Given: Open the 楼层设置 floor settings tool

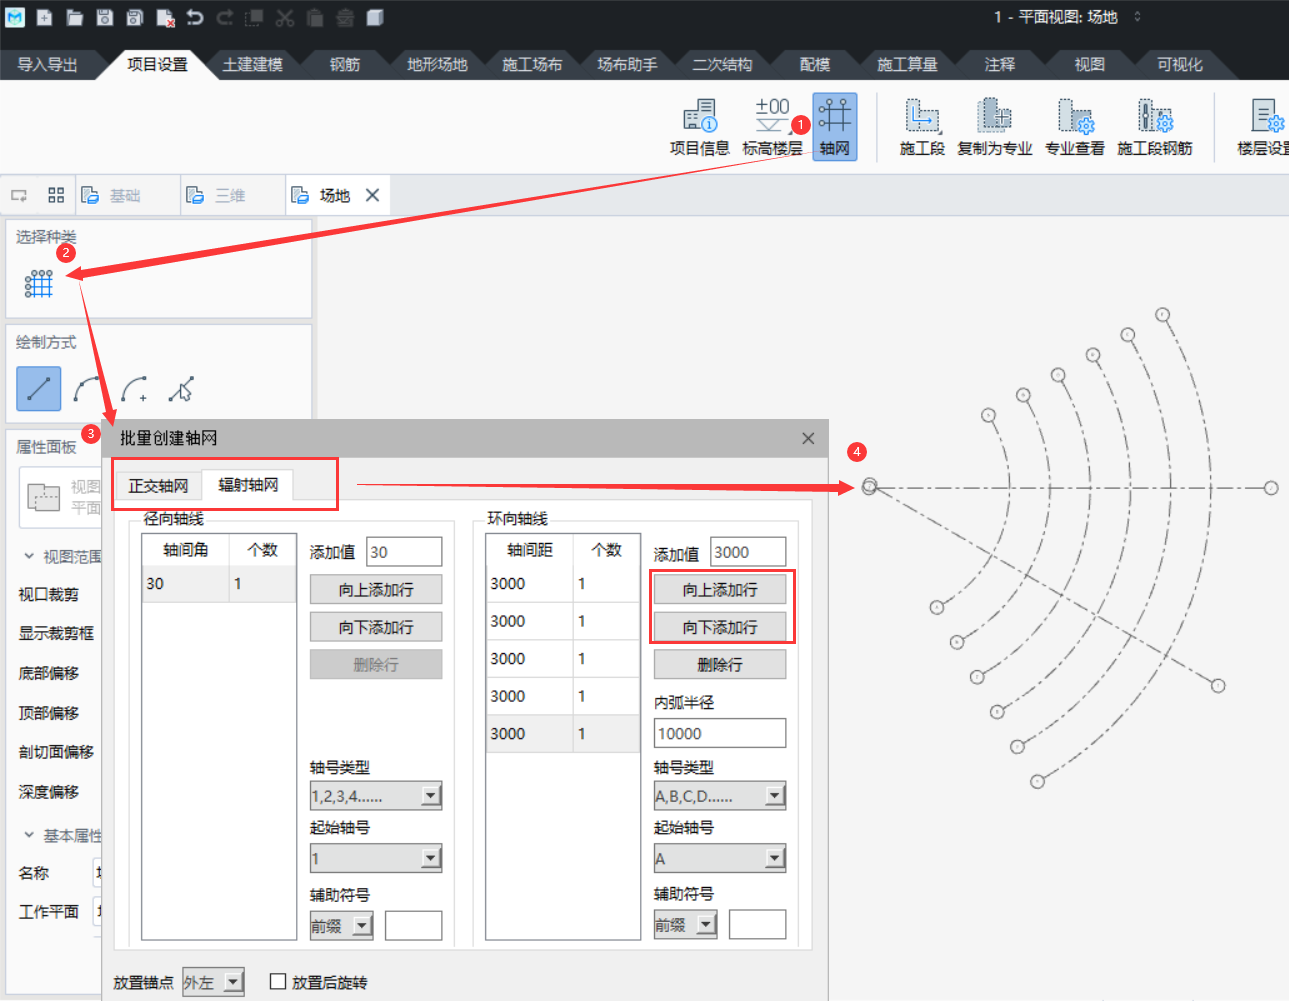Looking at the screenshot, I should [1264, 127].
